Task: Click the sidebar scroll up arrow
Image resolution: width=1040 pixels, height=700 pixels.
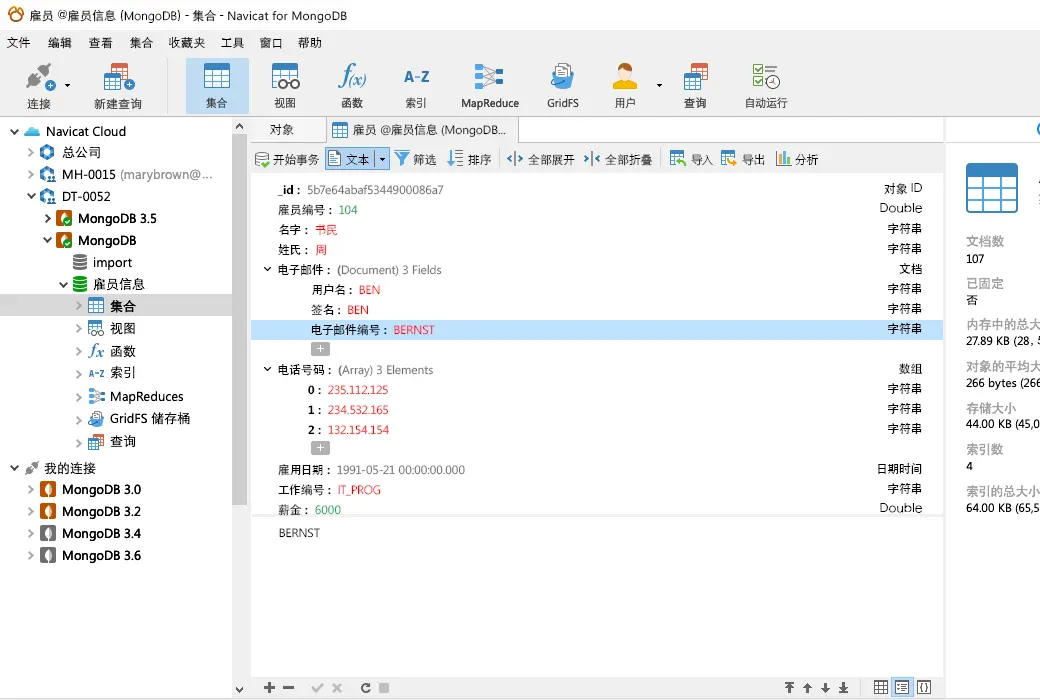Action: [239, 126]
